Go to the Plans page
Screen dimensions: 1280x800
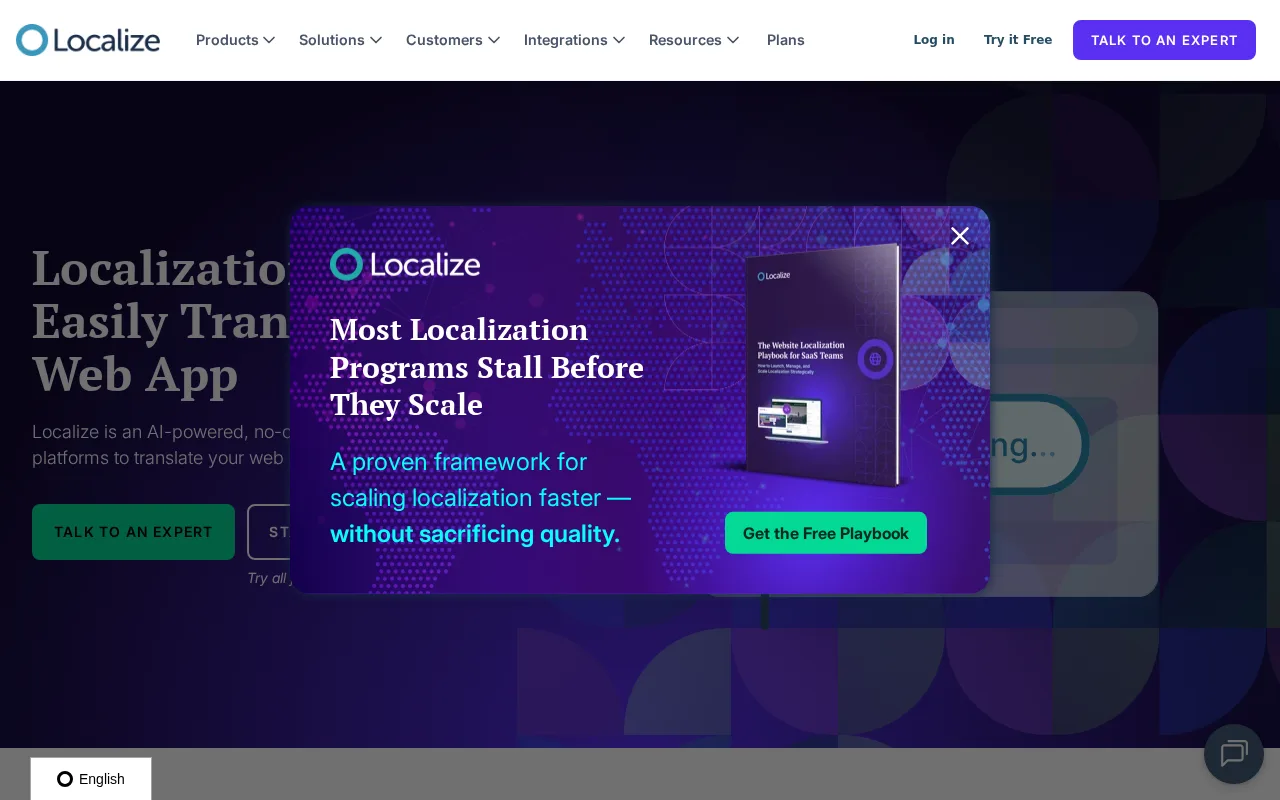click(786, 40)
